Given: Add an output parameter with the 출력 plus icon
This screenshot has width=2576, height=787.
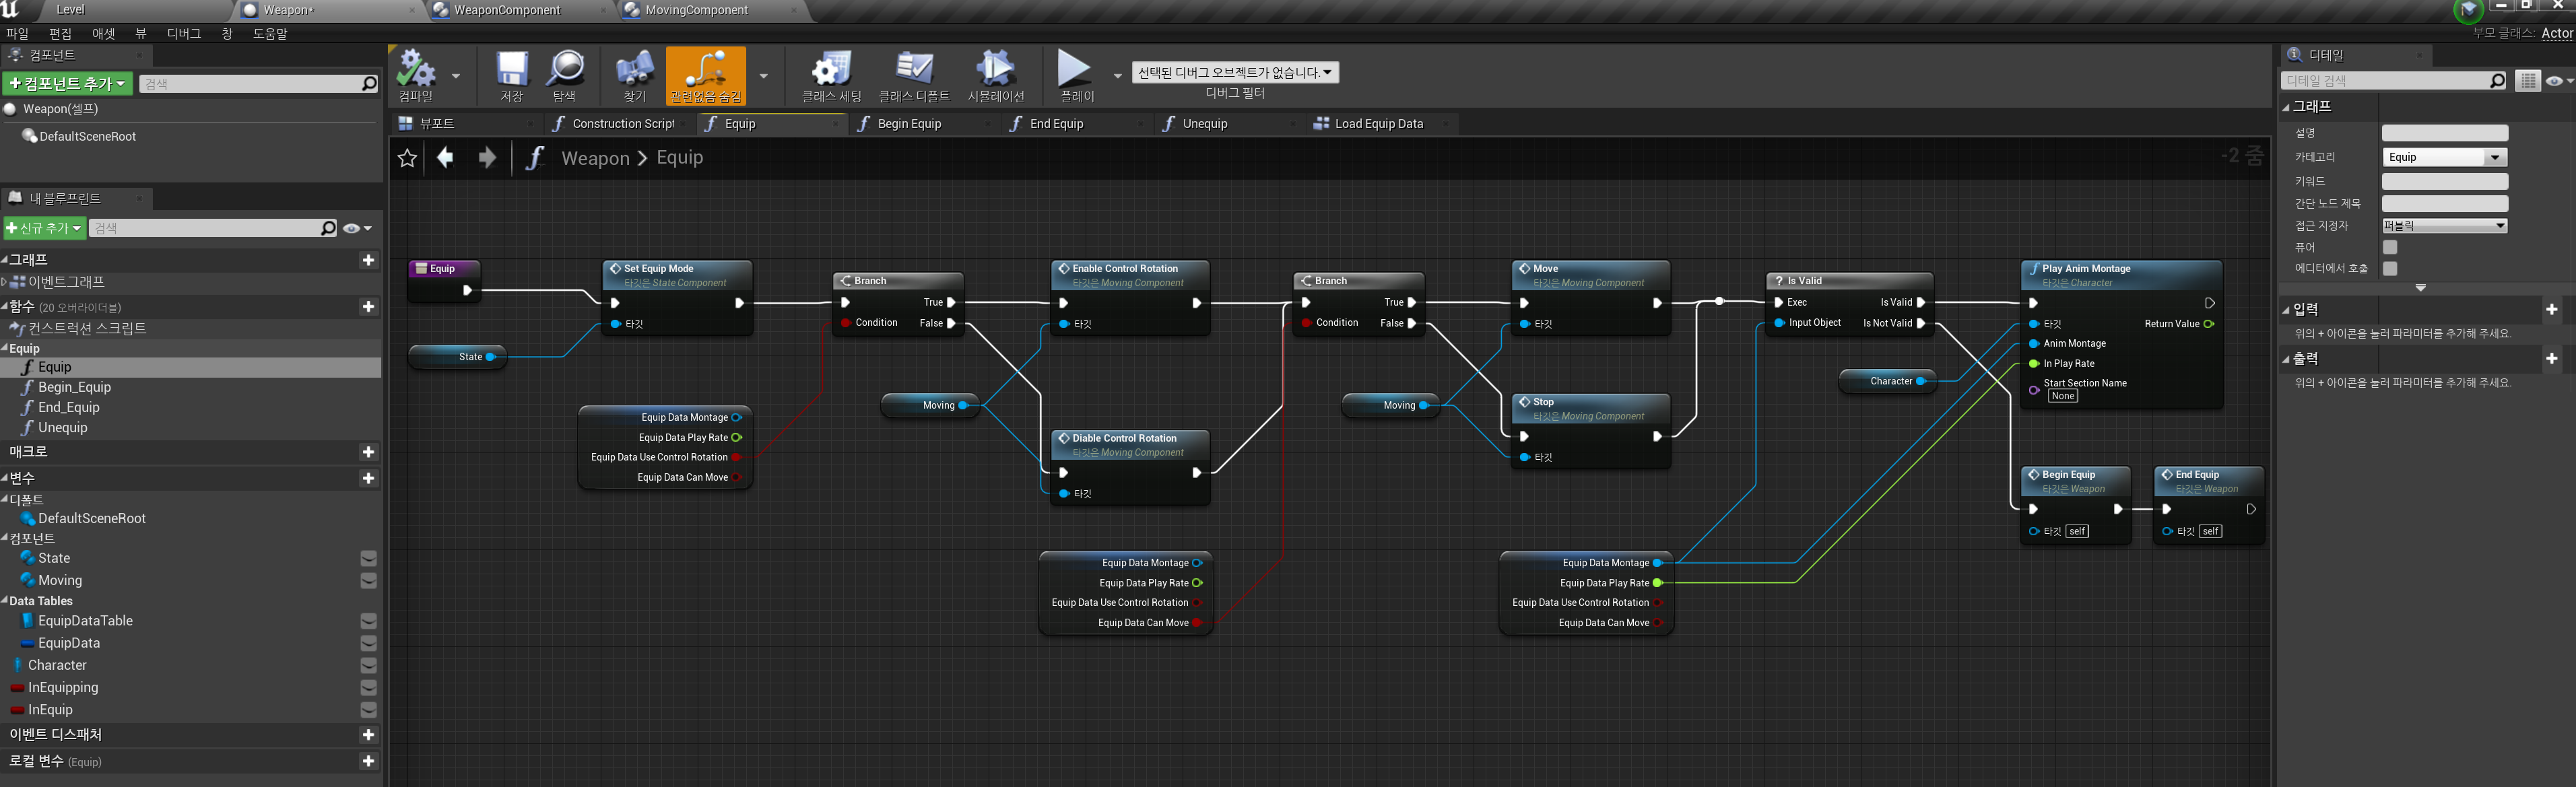Looking at the screenshot, I should click(2551, 358).
